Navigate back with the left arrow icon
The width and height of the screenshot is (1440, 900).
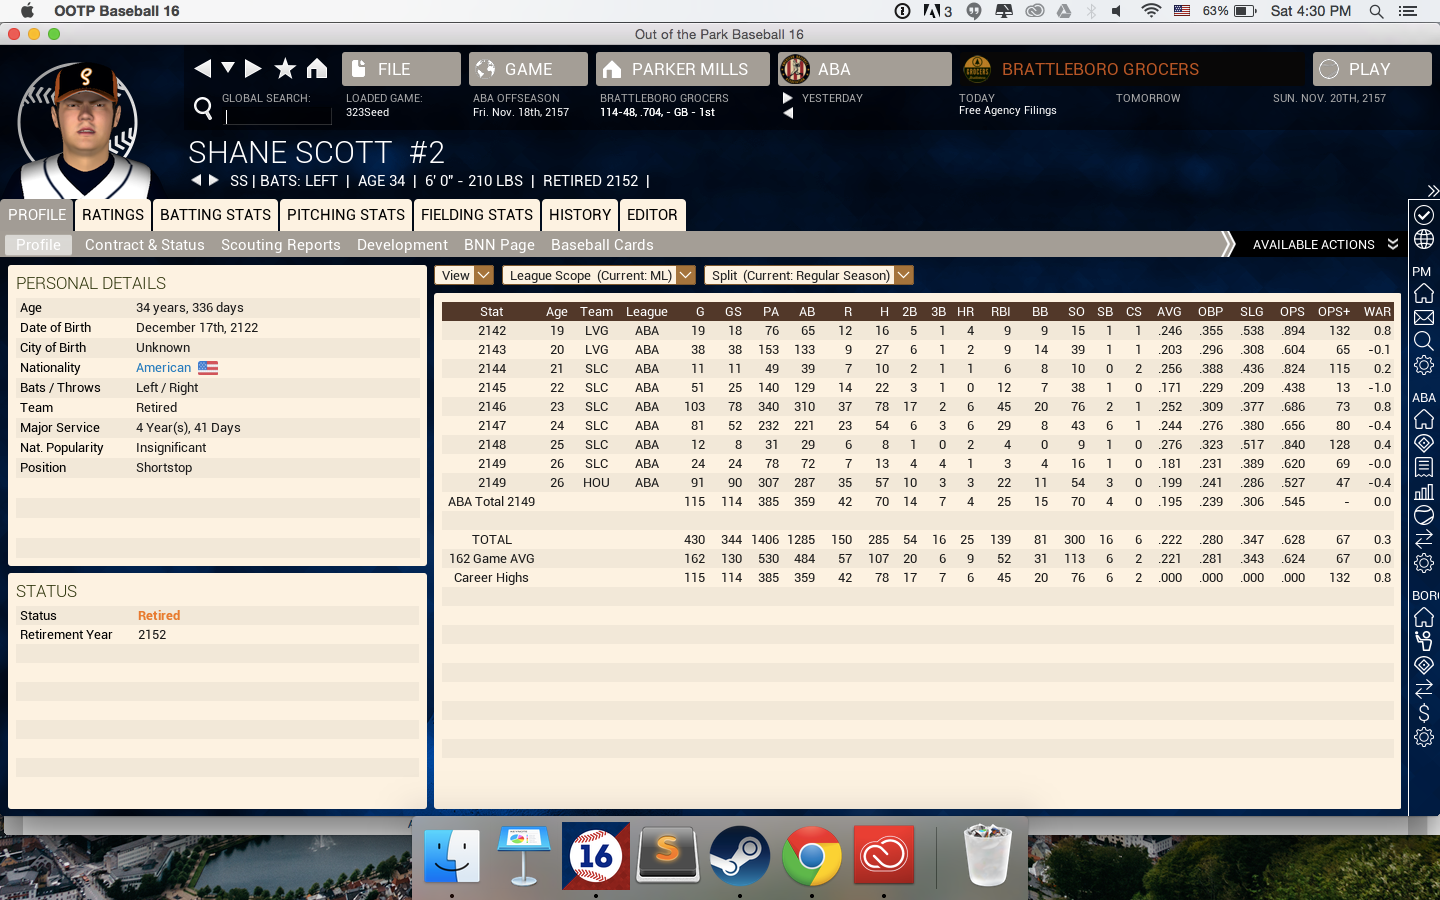[203, 68]
